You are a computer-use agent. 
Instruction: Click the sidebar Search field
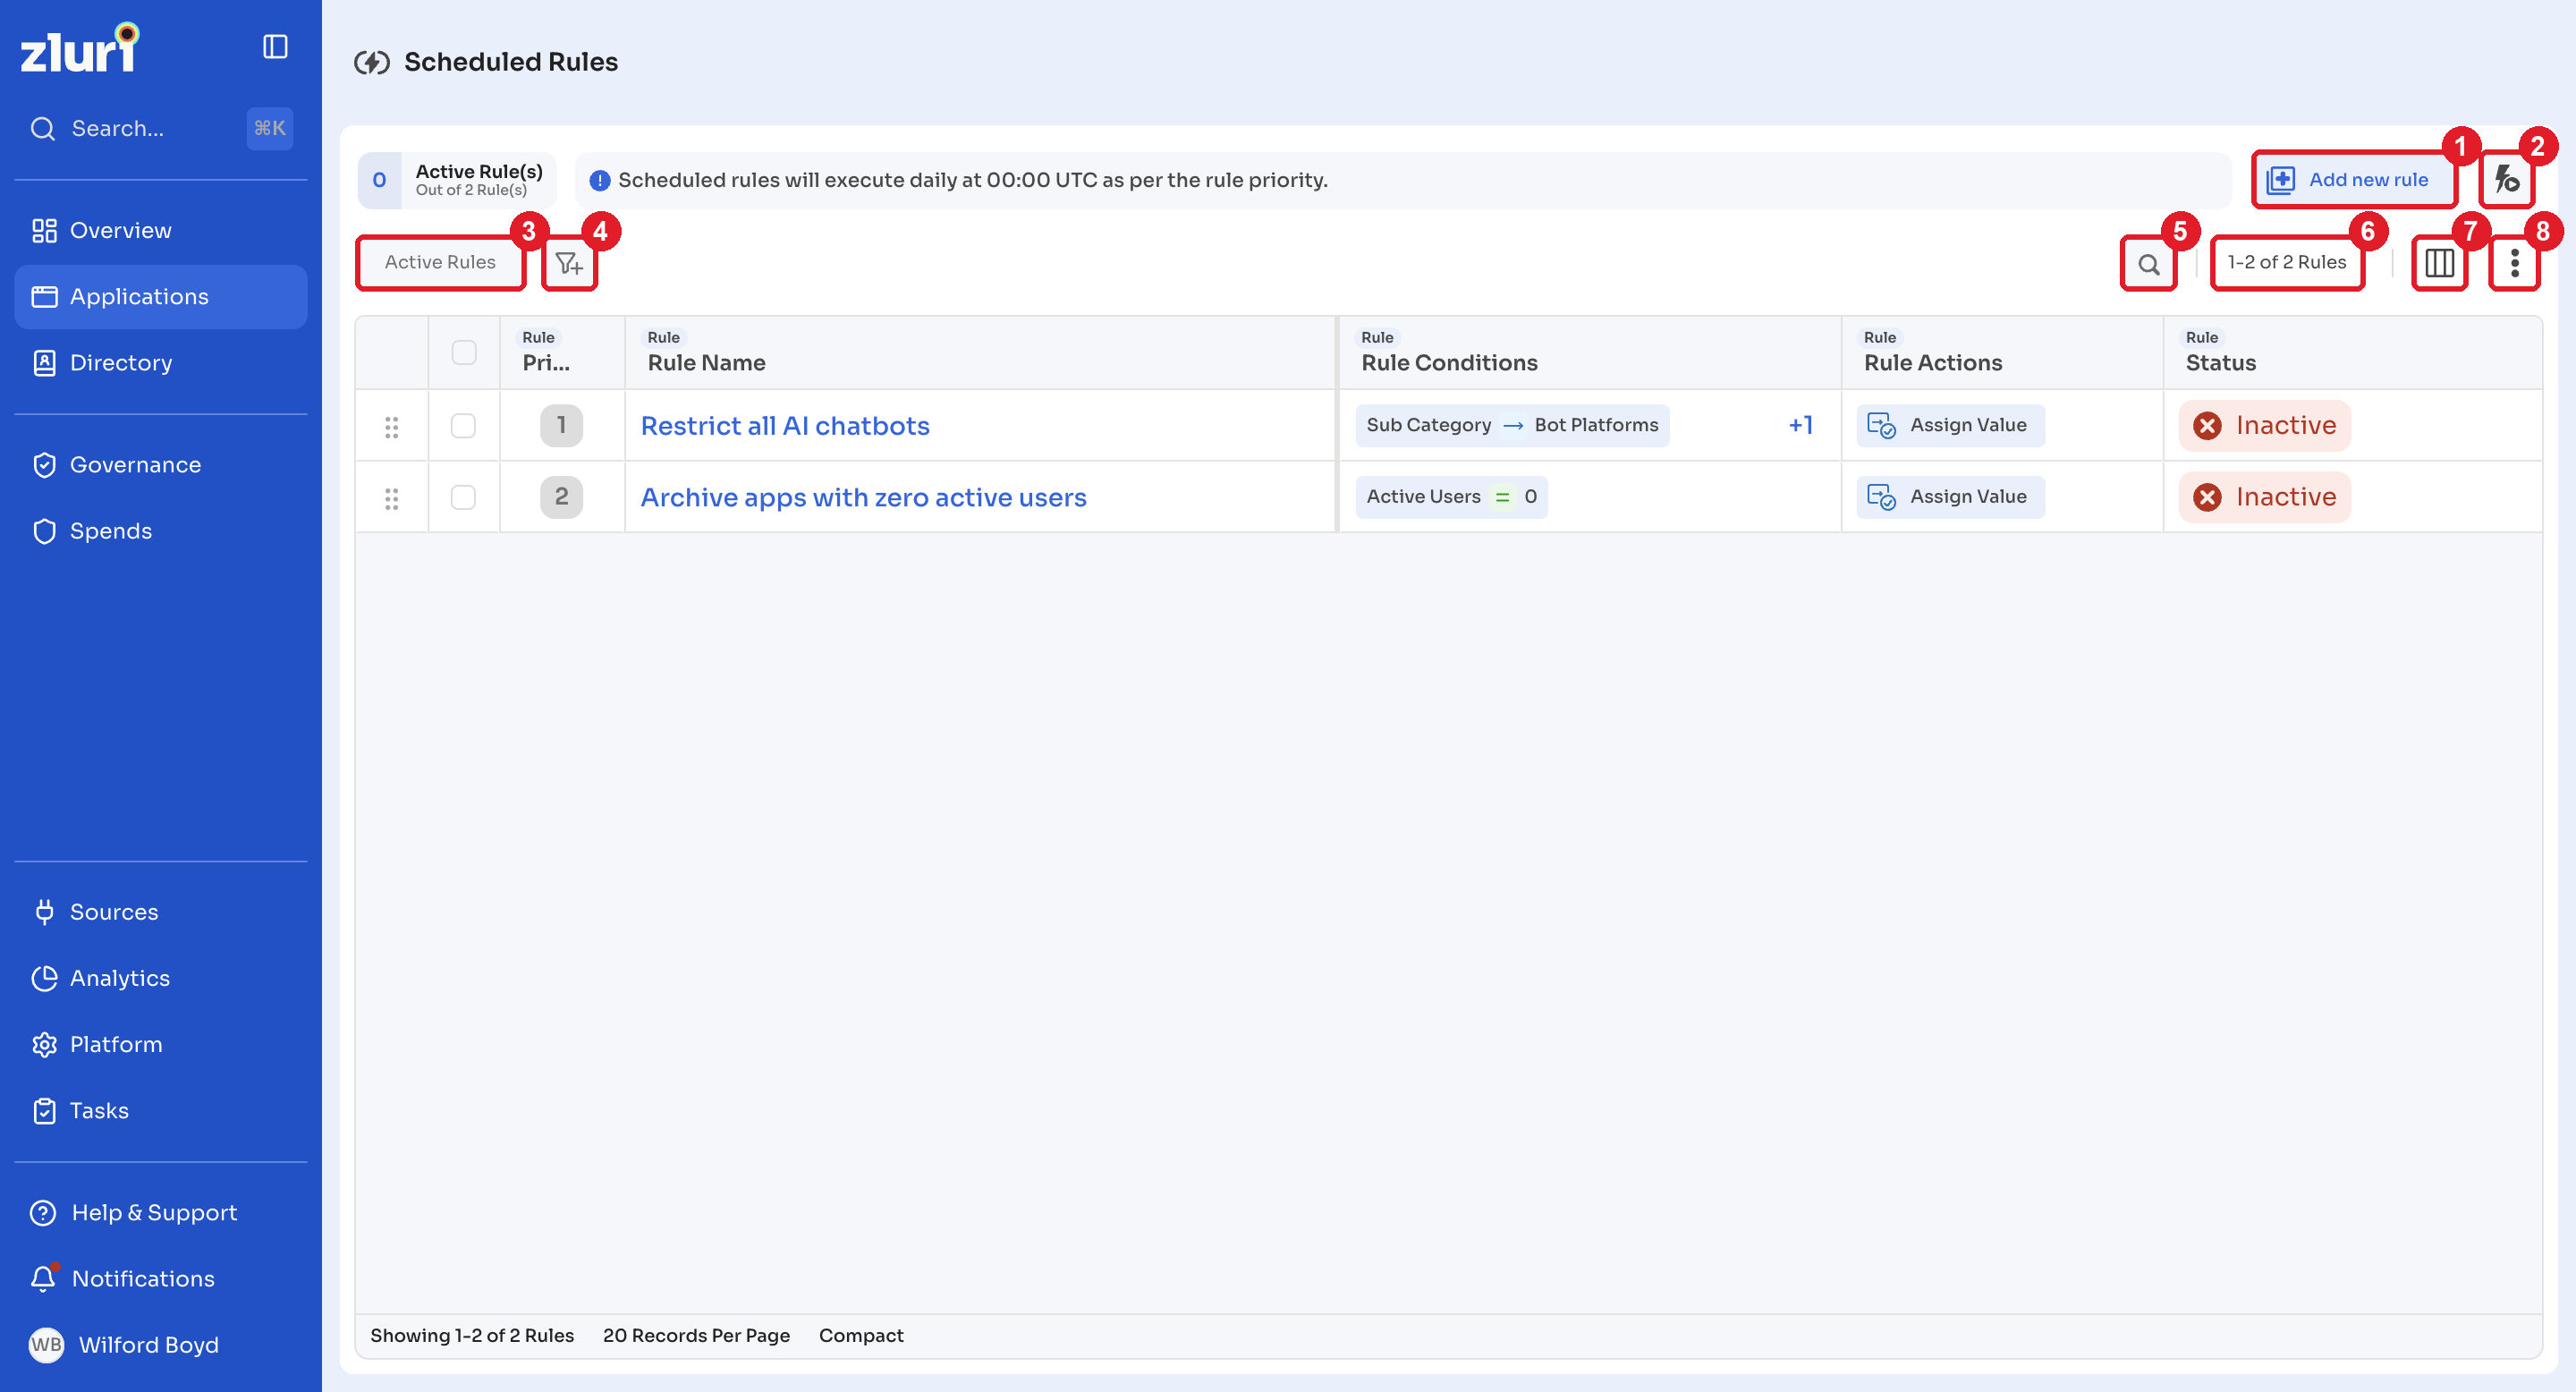[x=160, y=129]
